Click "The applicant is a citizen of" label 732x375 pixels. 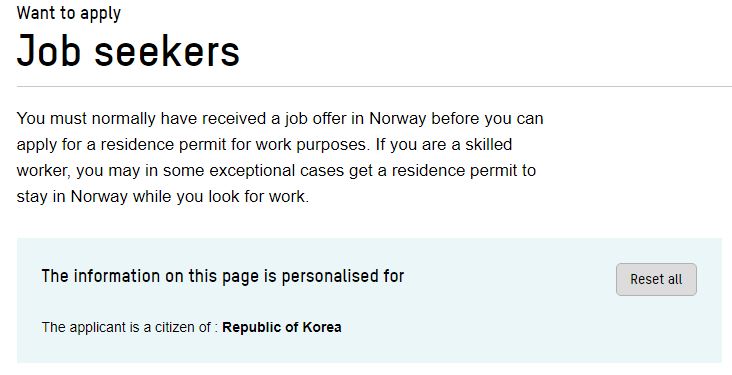(126, 327)
